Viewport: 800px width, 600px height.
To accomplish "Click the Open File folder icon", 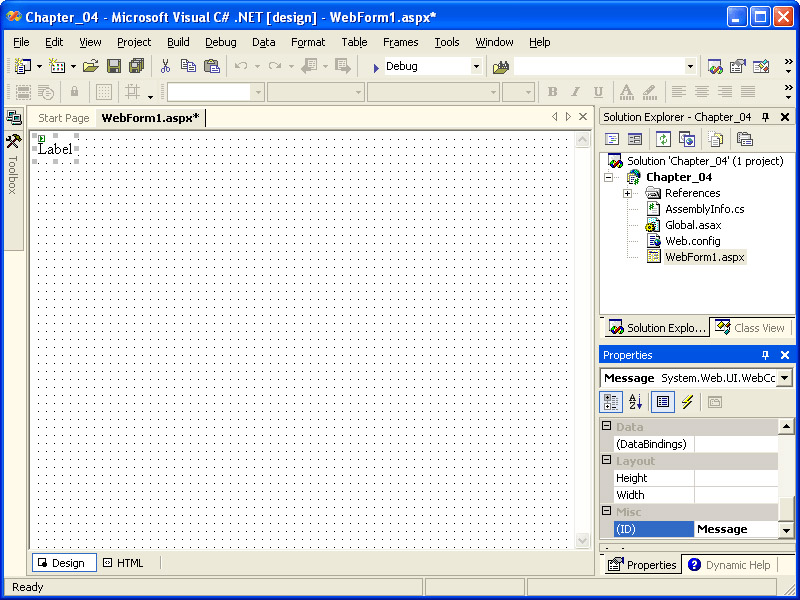I will pos(90,66).
